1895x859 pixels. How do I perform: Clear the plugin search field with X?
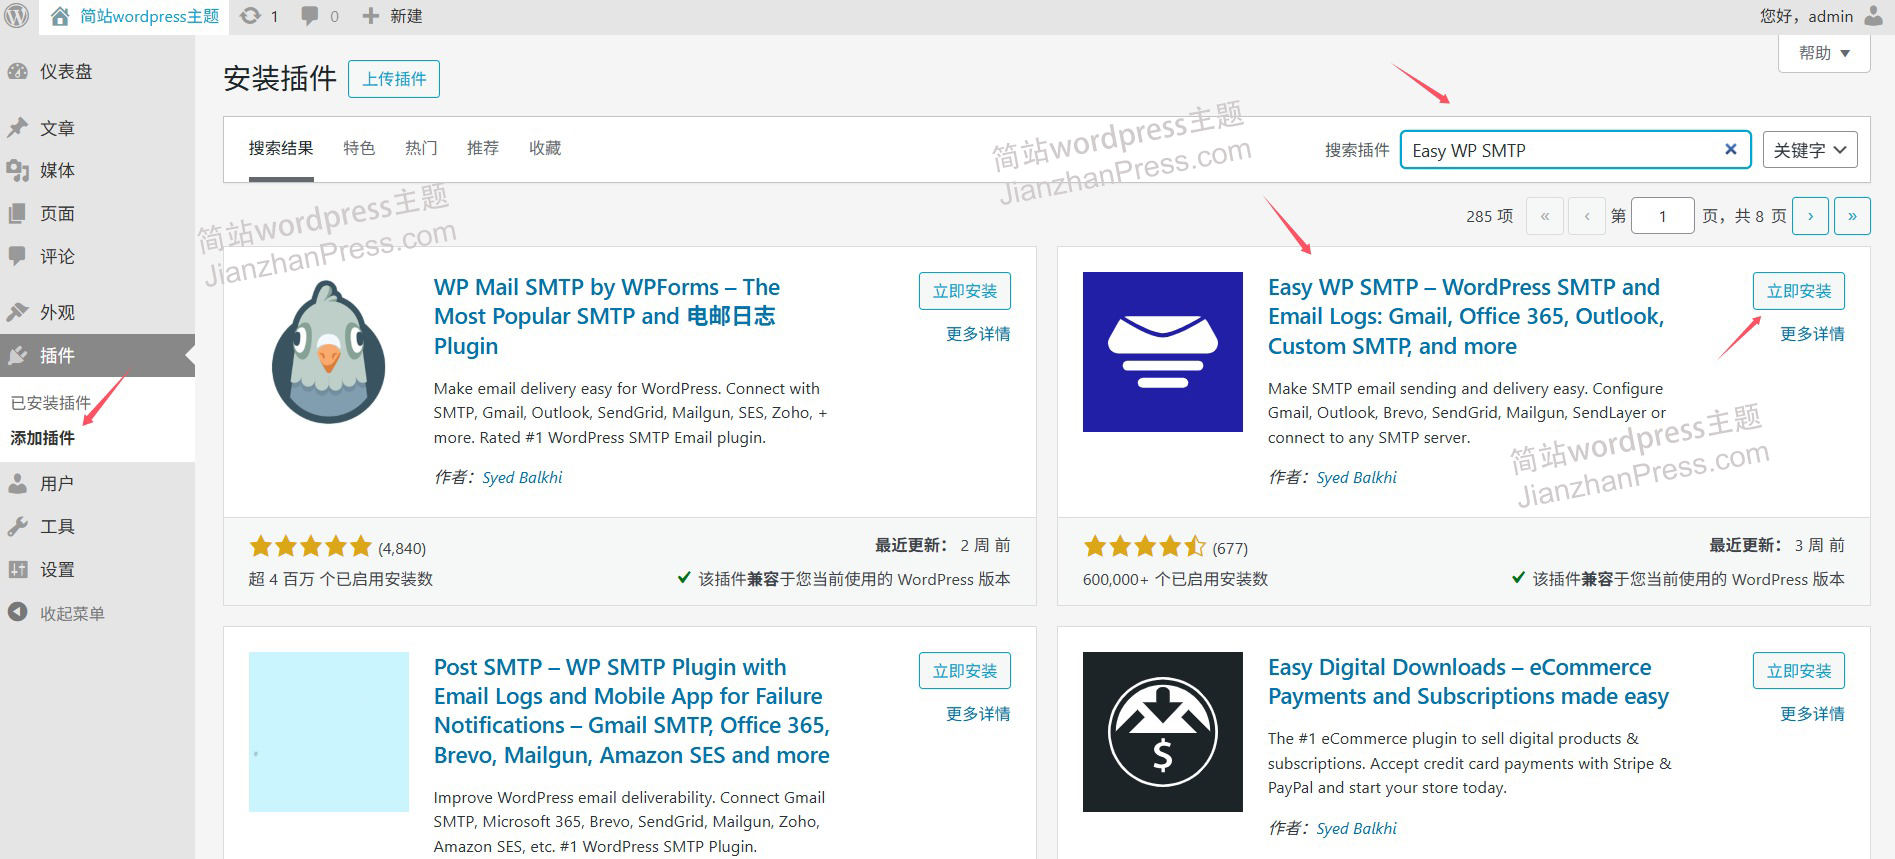[1731, 149]
